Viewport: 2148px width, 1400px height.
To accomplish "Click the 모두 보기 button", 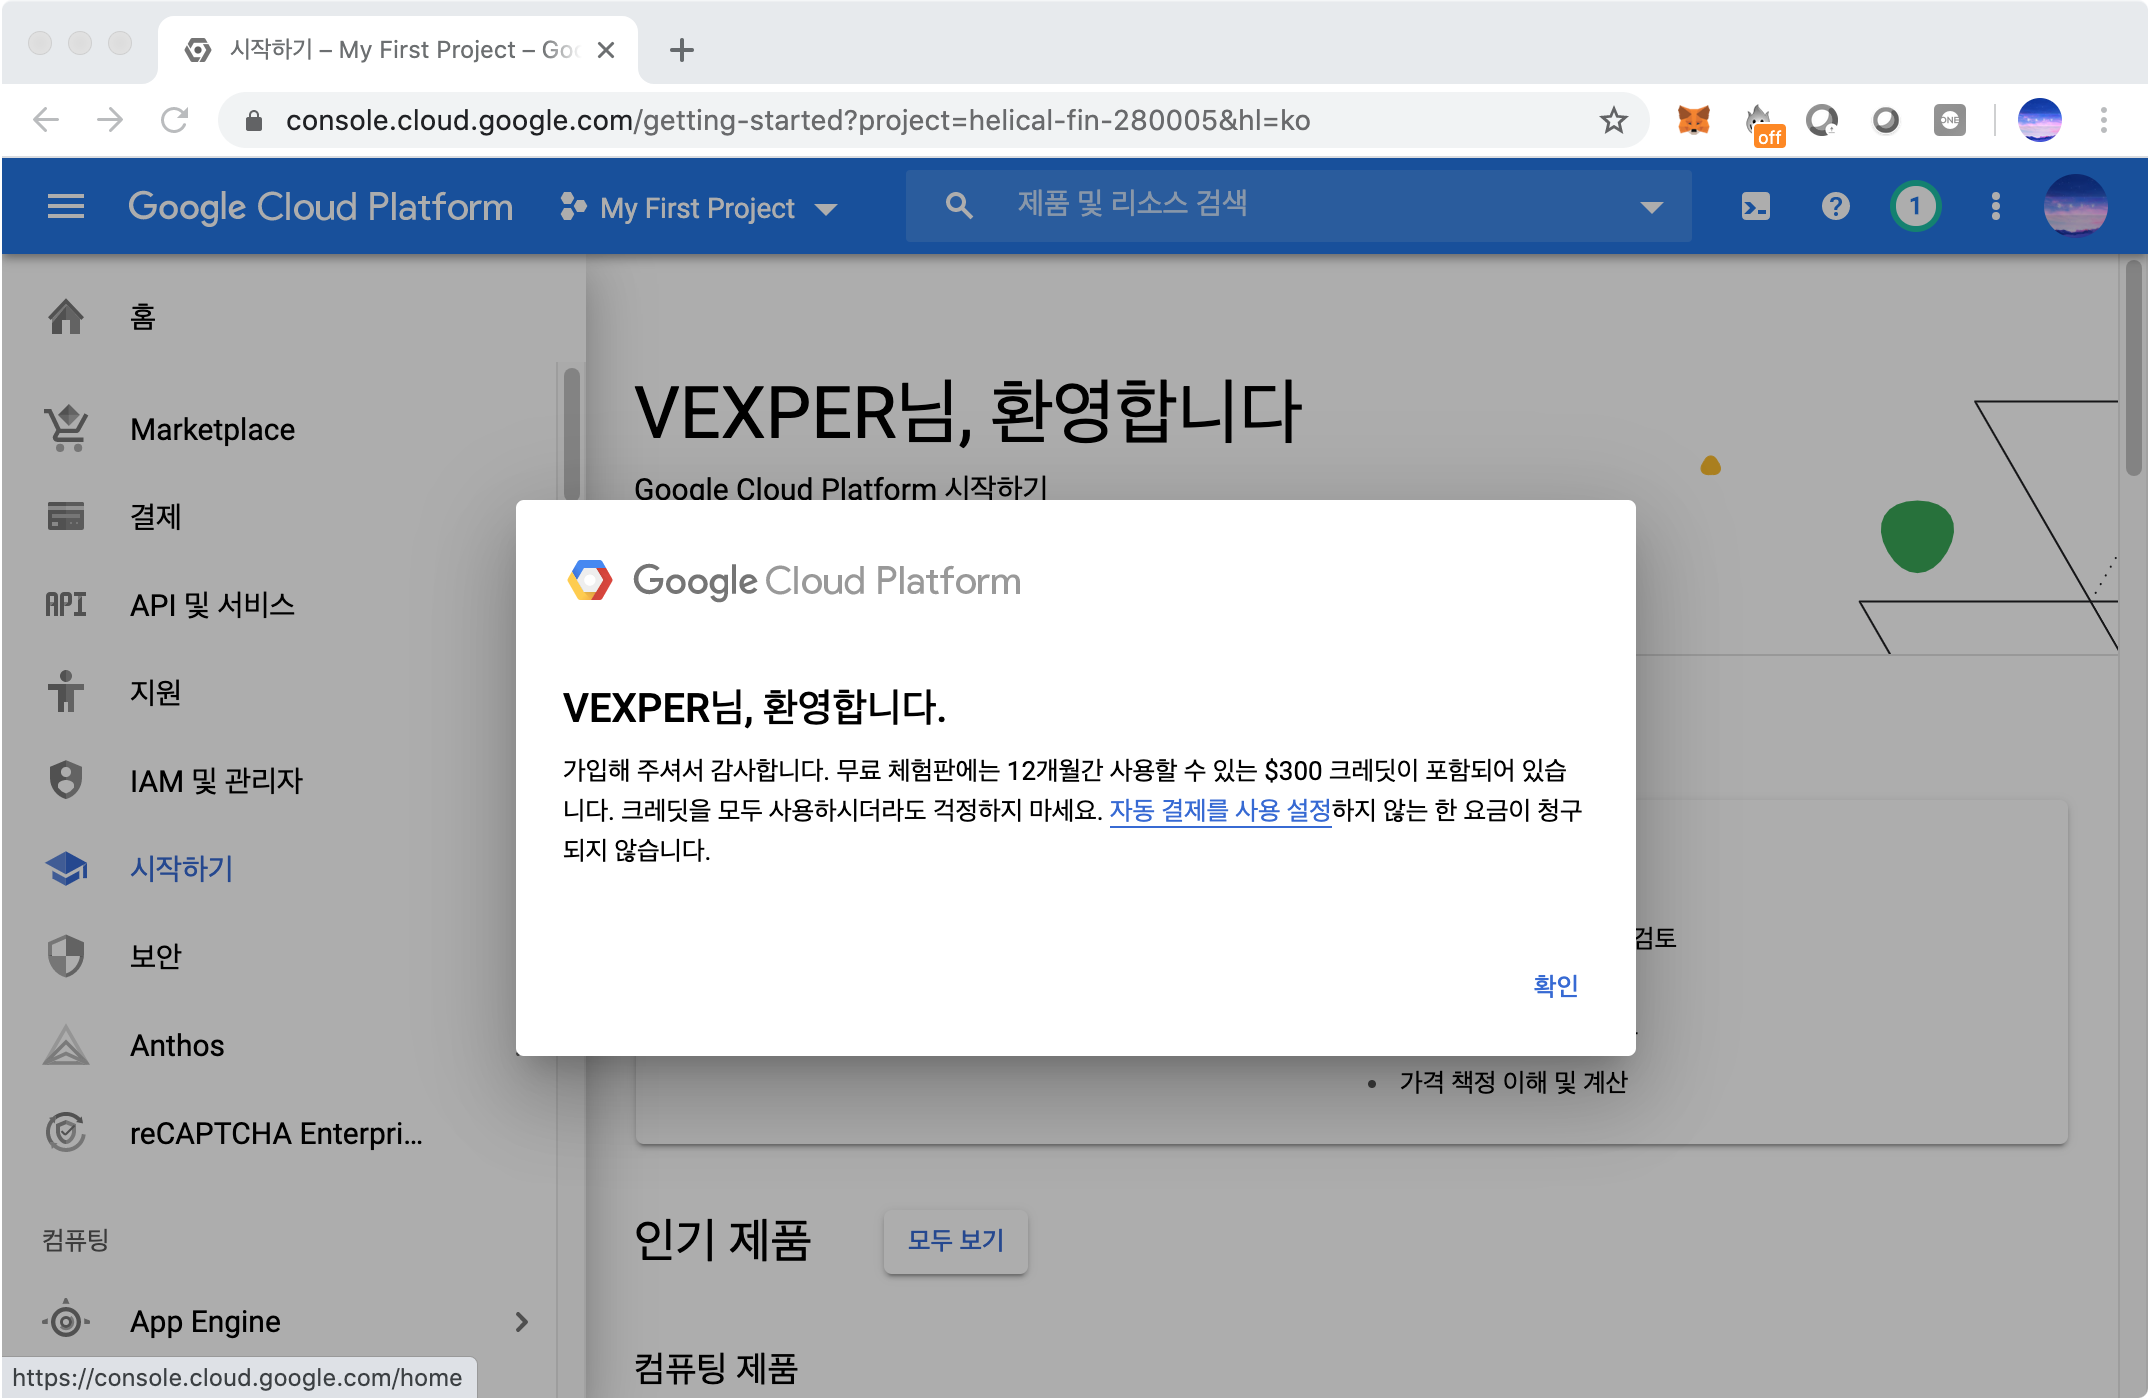I will point(955,1240).
